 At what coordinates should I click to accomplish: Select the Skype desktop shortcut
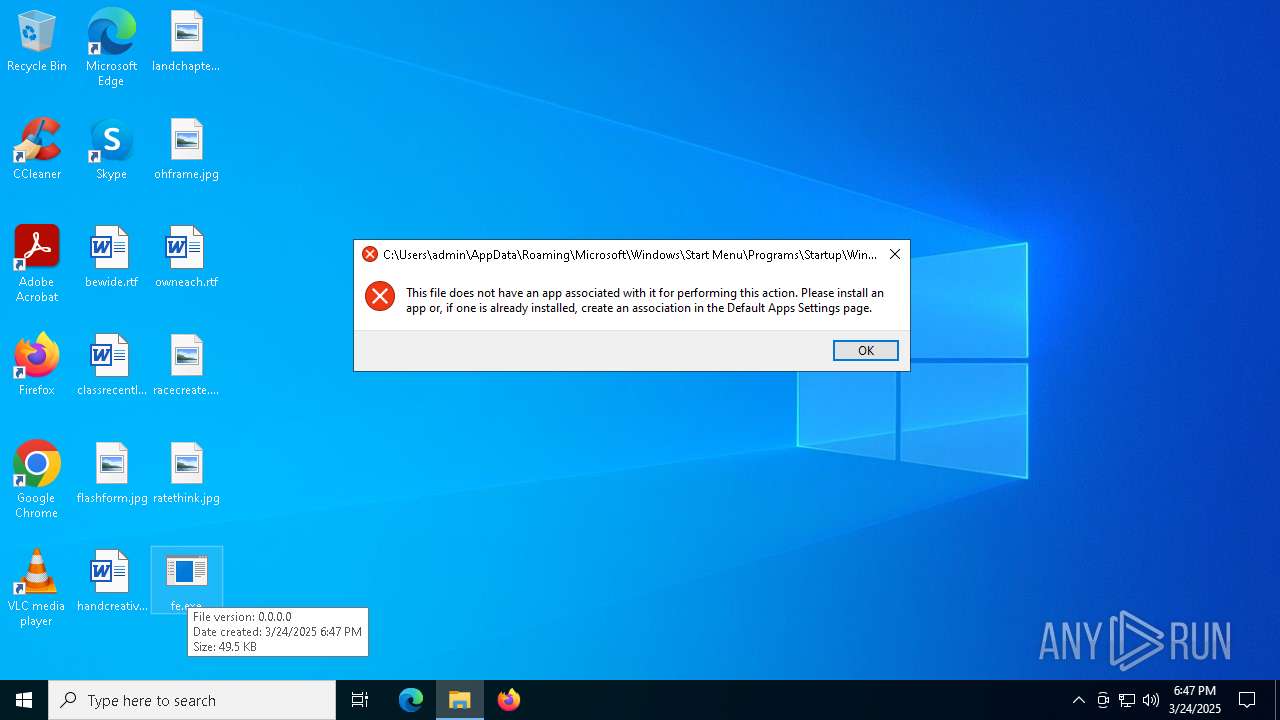[111, 150]
